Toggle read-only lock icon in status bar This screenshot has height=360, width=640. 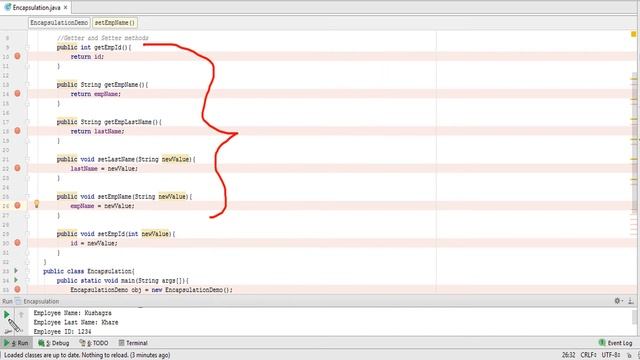(x=629, y=356)
